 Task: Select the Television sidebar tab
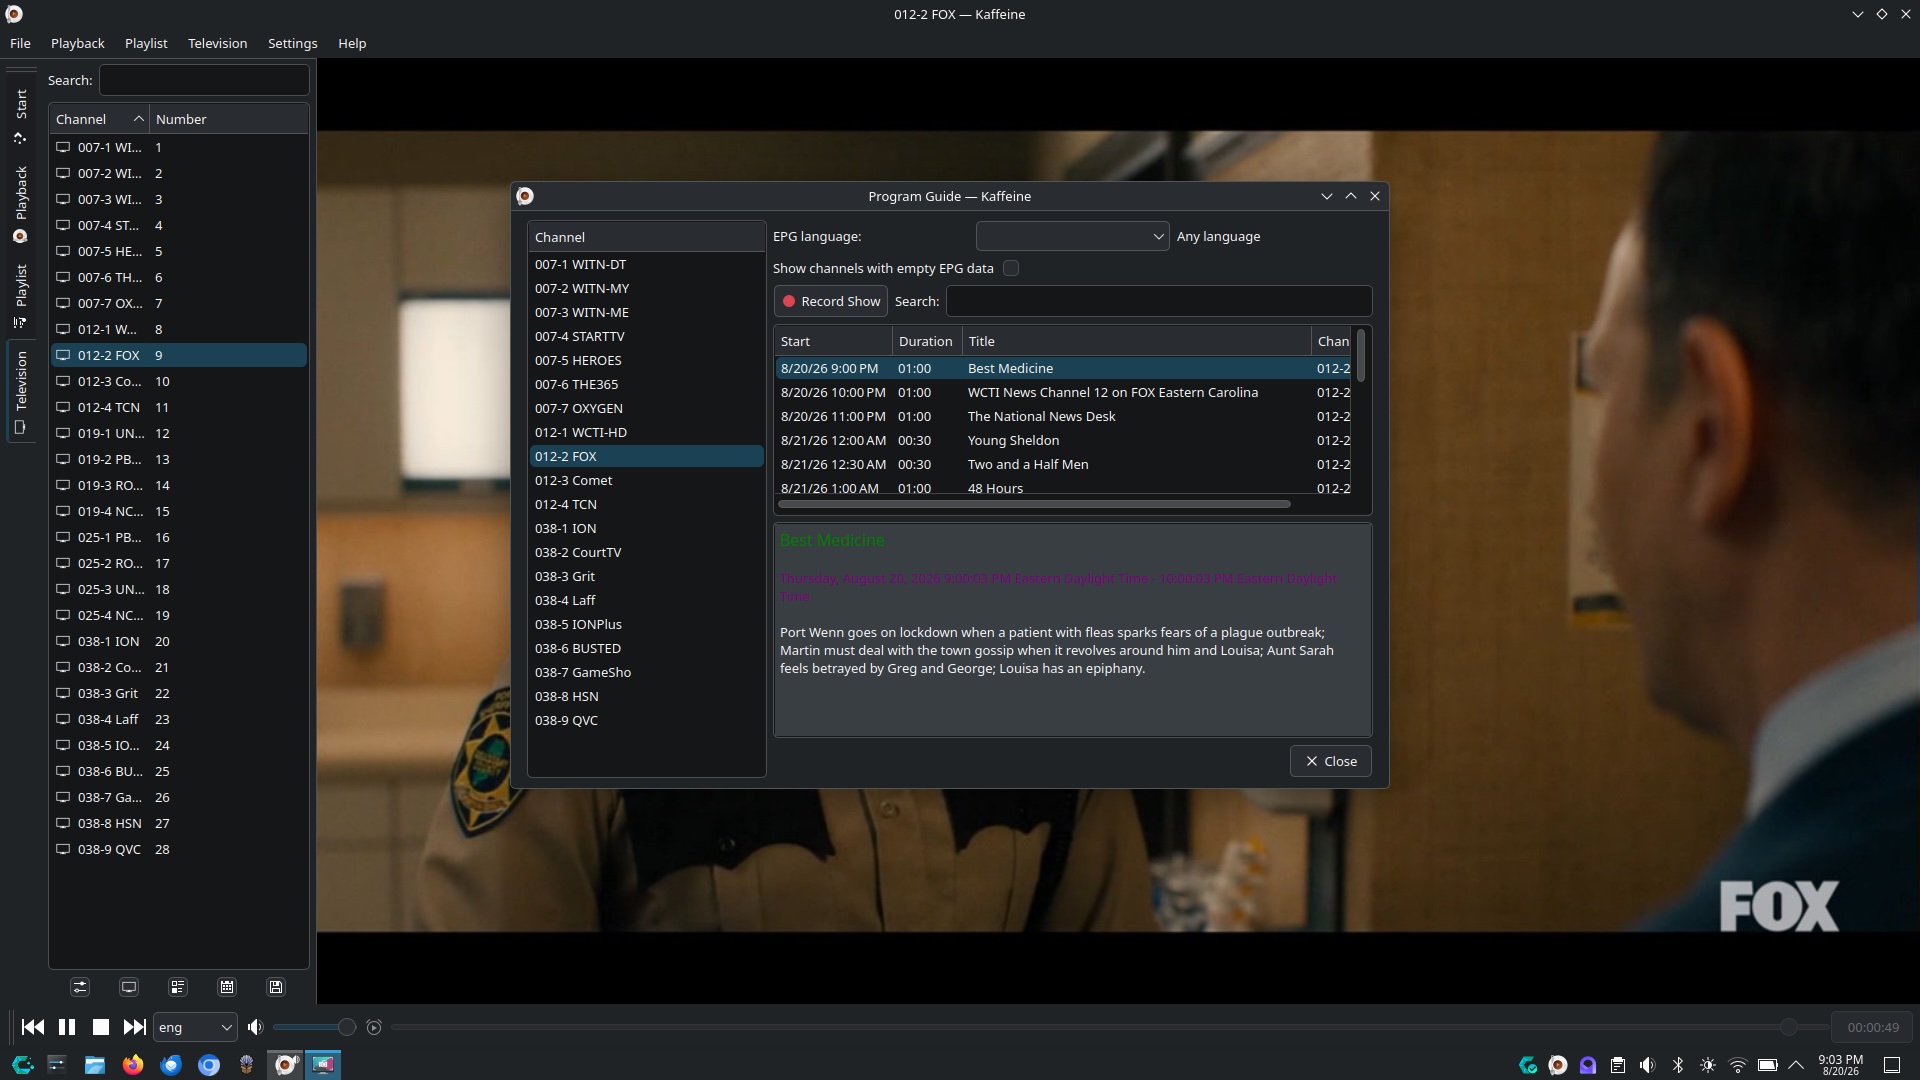[x=20, y=393]
